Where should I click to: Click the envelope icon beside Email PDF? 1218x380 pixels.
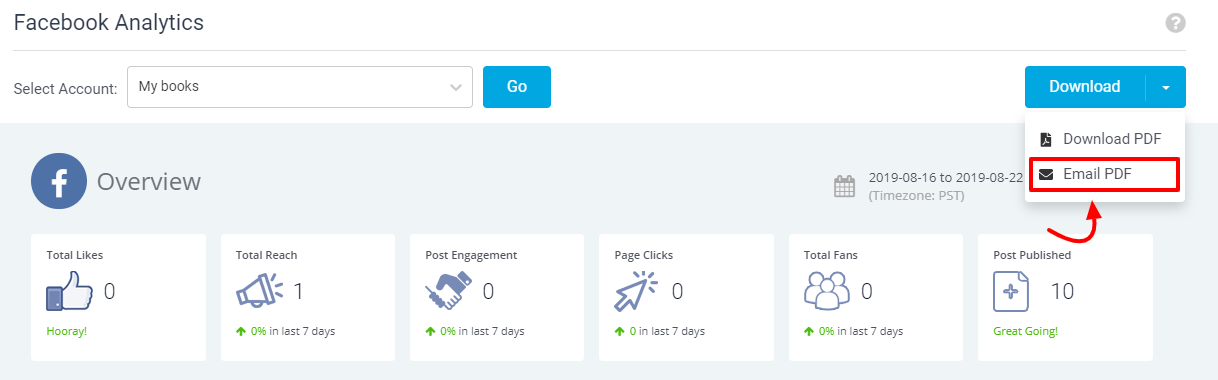coord(1046,175)
